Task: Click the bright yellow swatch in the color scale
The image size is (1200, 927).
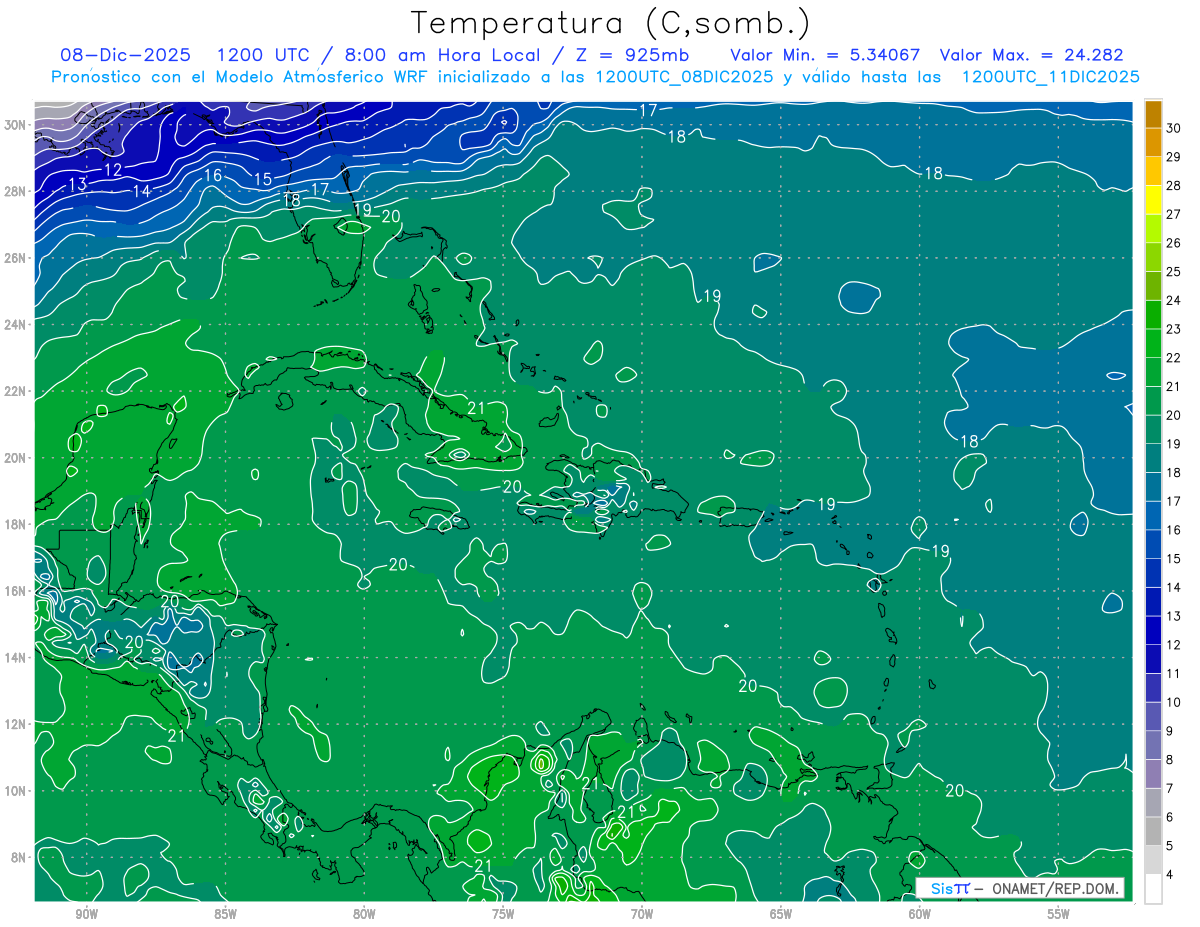Action: pos(1153,200)
